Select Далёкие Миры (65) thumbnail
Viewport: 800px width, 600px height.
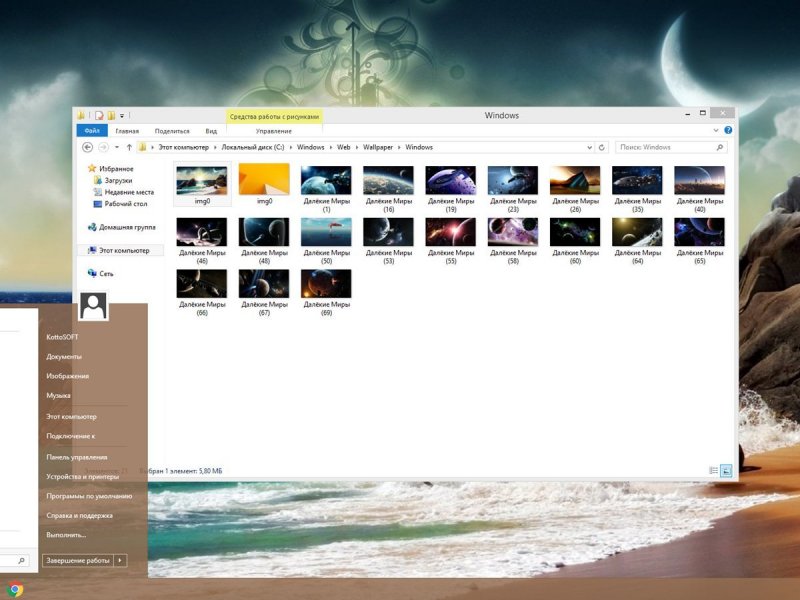(699, 232)
